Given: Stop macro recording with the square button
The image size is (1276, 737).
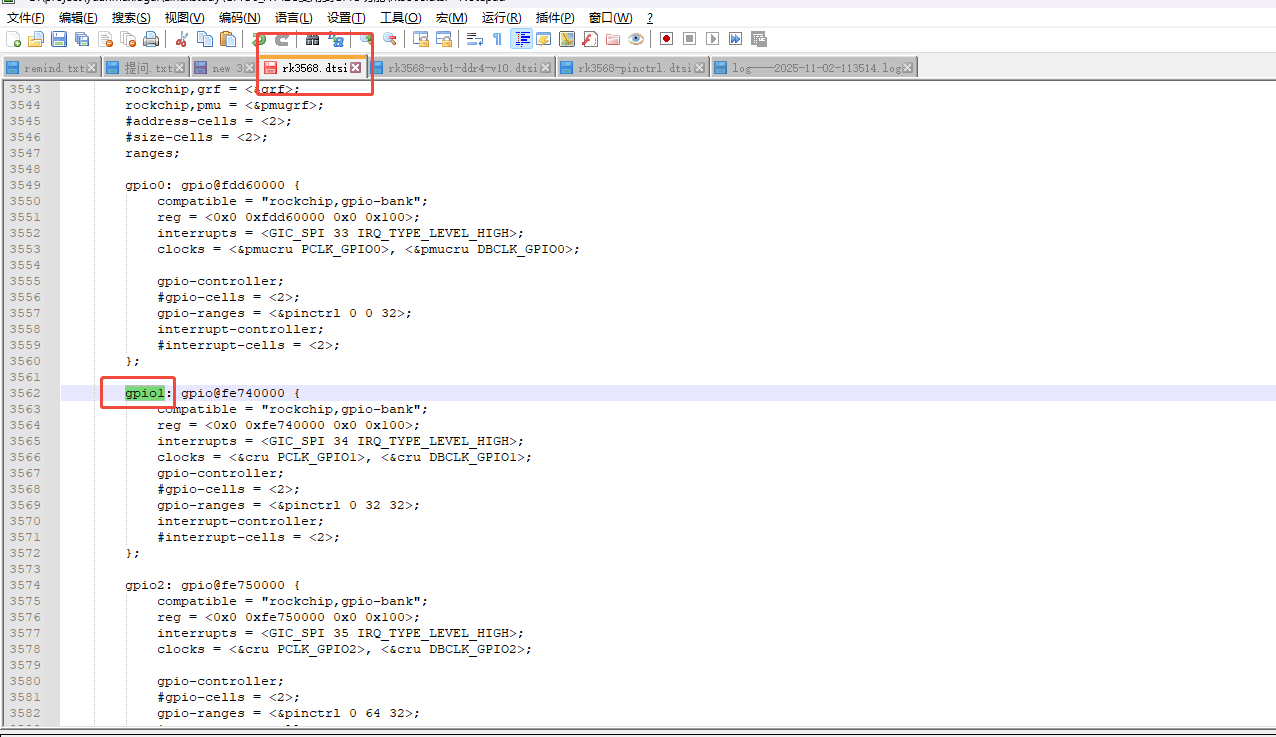Looking at the screenshot, I should (689, 39).
